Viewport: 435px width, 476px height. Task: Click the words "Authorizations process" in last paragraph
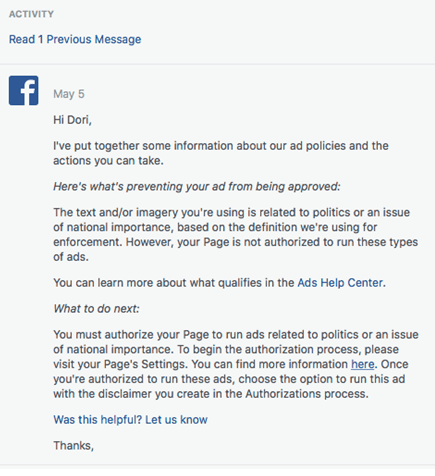coord(307,394)
